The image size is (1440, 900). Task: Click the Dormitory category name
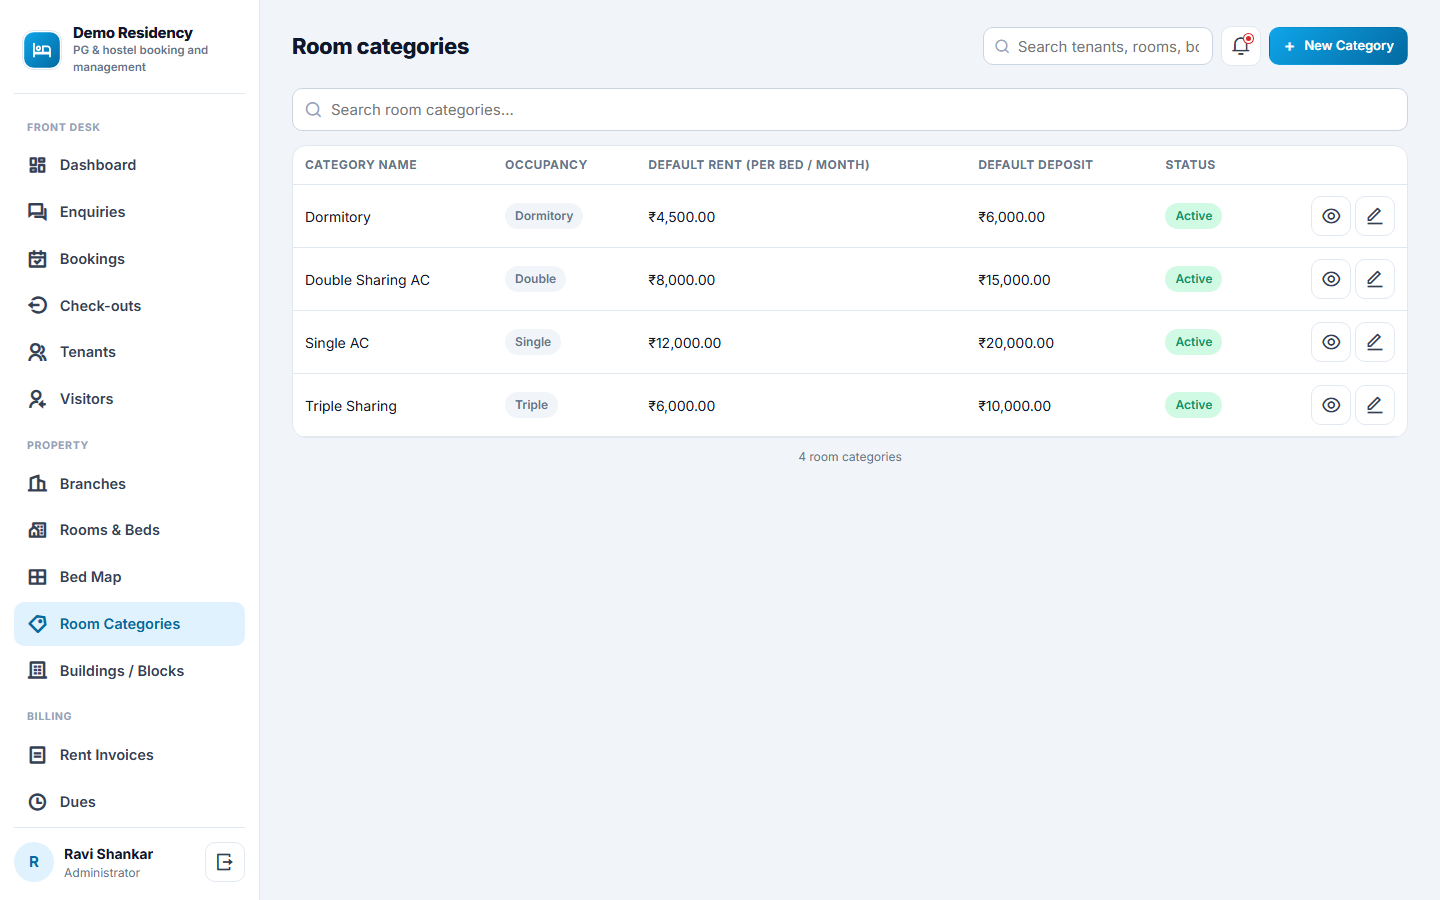(x=338, y=217)
